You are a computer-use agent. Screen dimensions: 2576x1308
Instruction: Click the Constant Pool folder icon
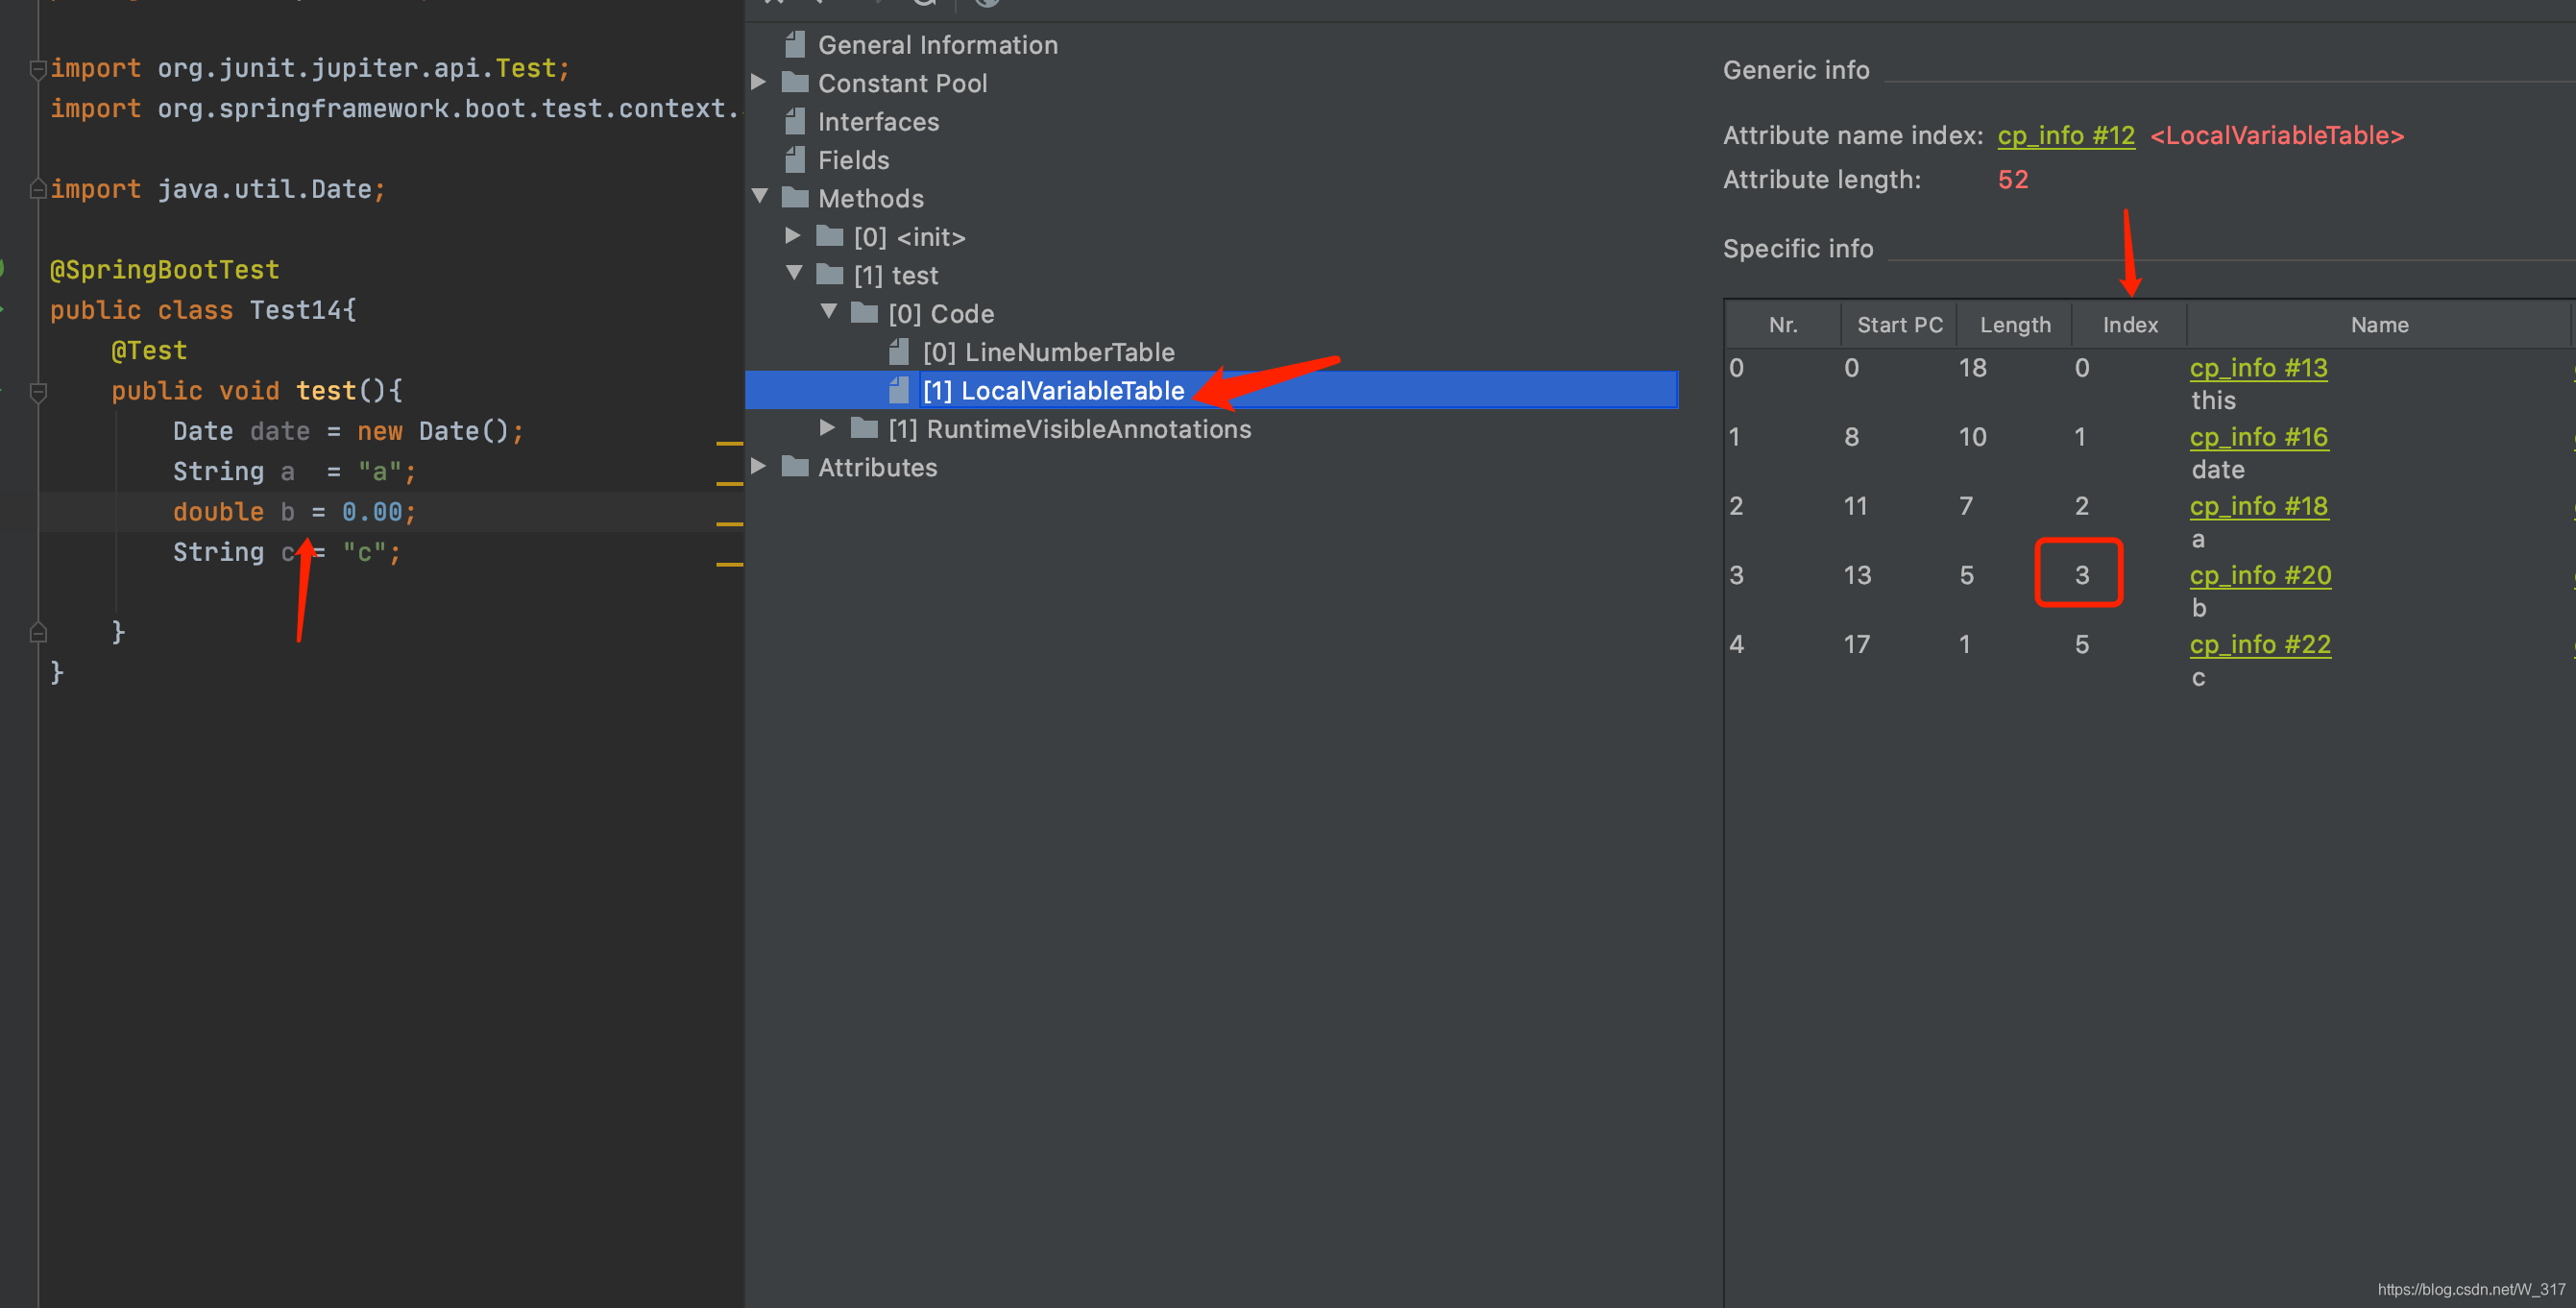[x=795, y=82]
